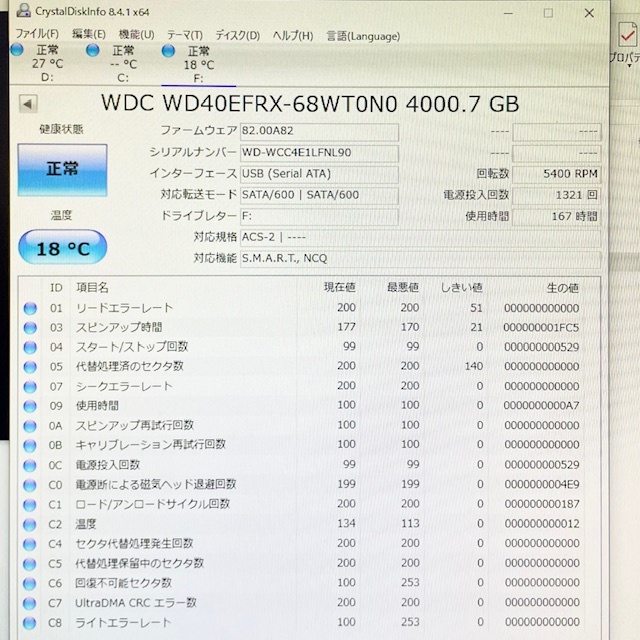Click the status icon for ID C7 row
The image size is (640, 640).
(x=29, y=603)
